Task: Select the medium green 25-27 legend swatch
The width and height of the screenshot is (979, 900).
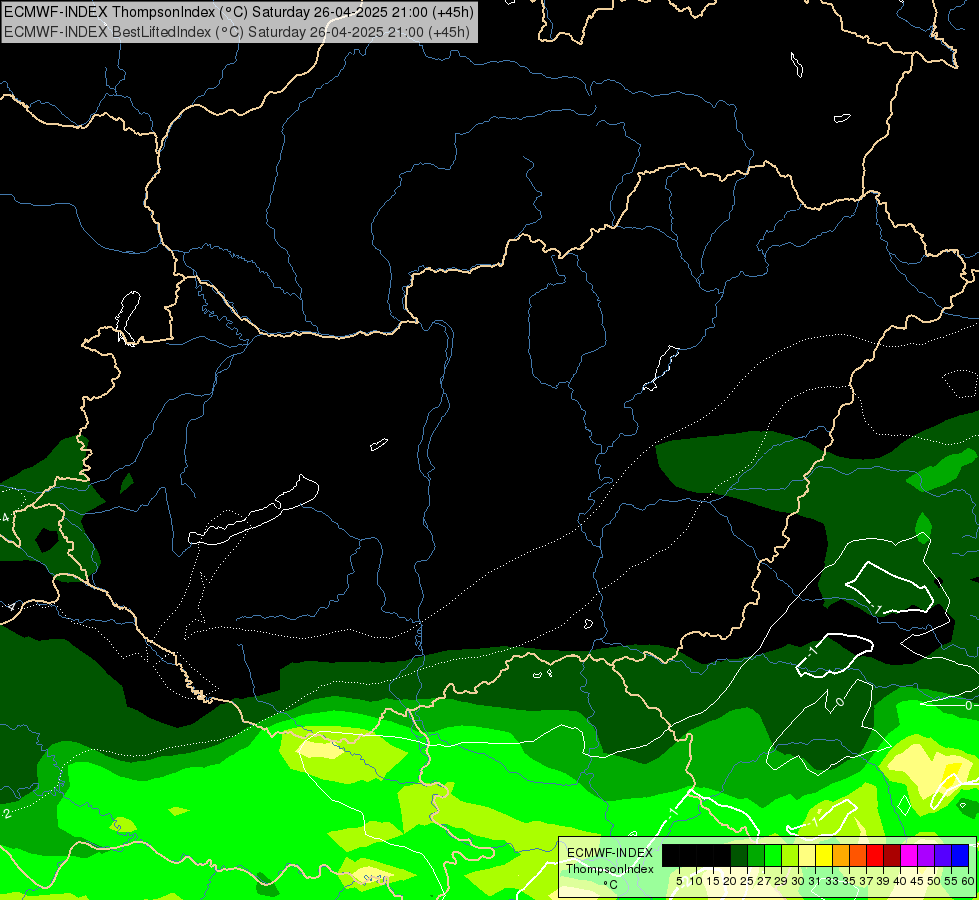Action: 756,856
